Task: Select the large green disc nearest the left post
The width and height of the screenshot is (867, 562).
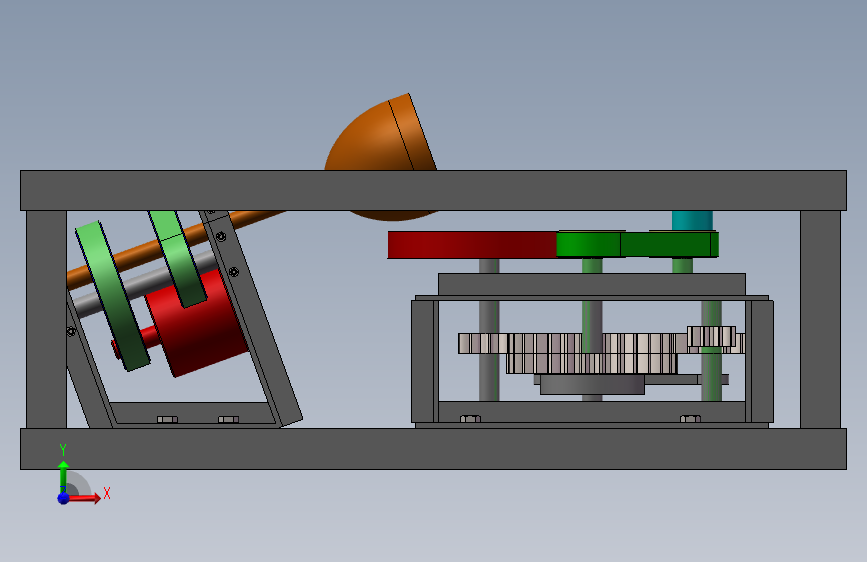Action: pyautogui.click(x=113, y=296)
